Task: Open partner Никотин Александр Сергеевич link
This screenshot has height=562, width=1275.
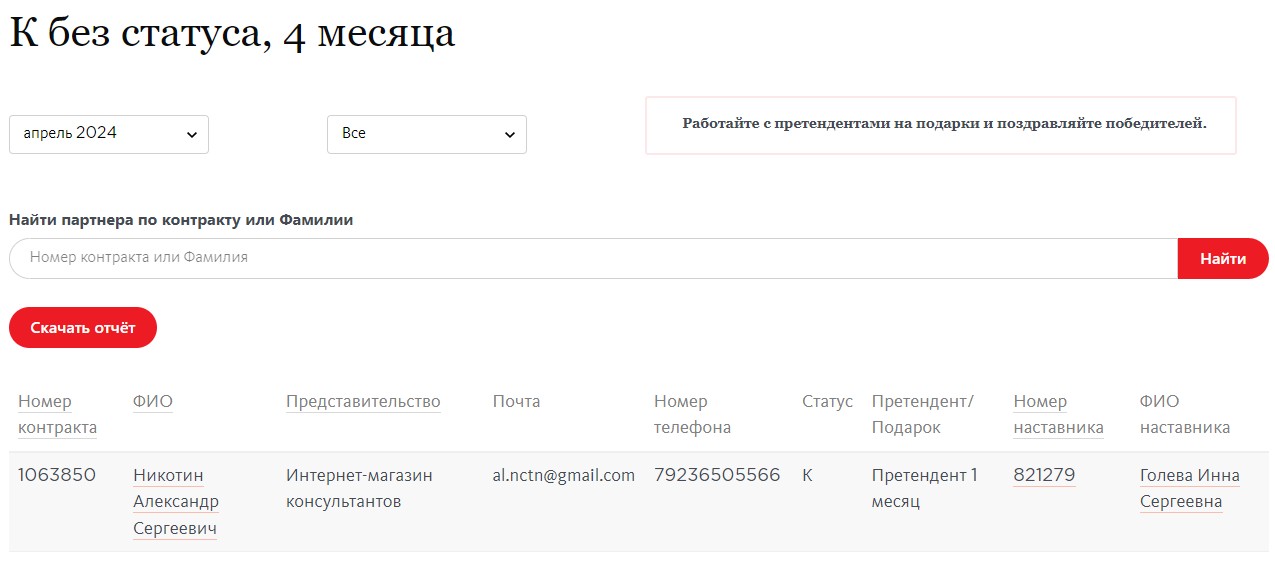Action: tap(175, 501)
